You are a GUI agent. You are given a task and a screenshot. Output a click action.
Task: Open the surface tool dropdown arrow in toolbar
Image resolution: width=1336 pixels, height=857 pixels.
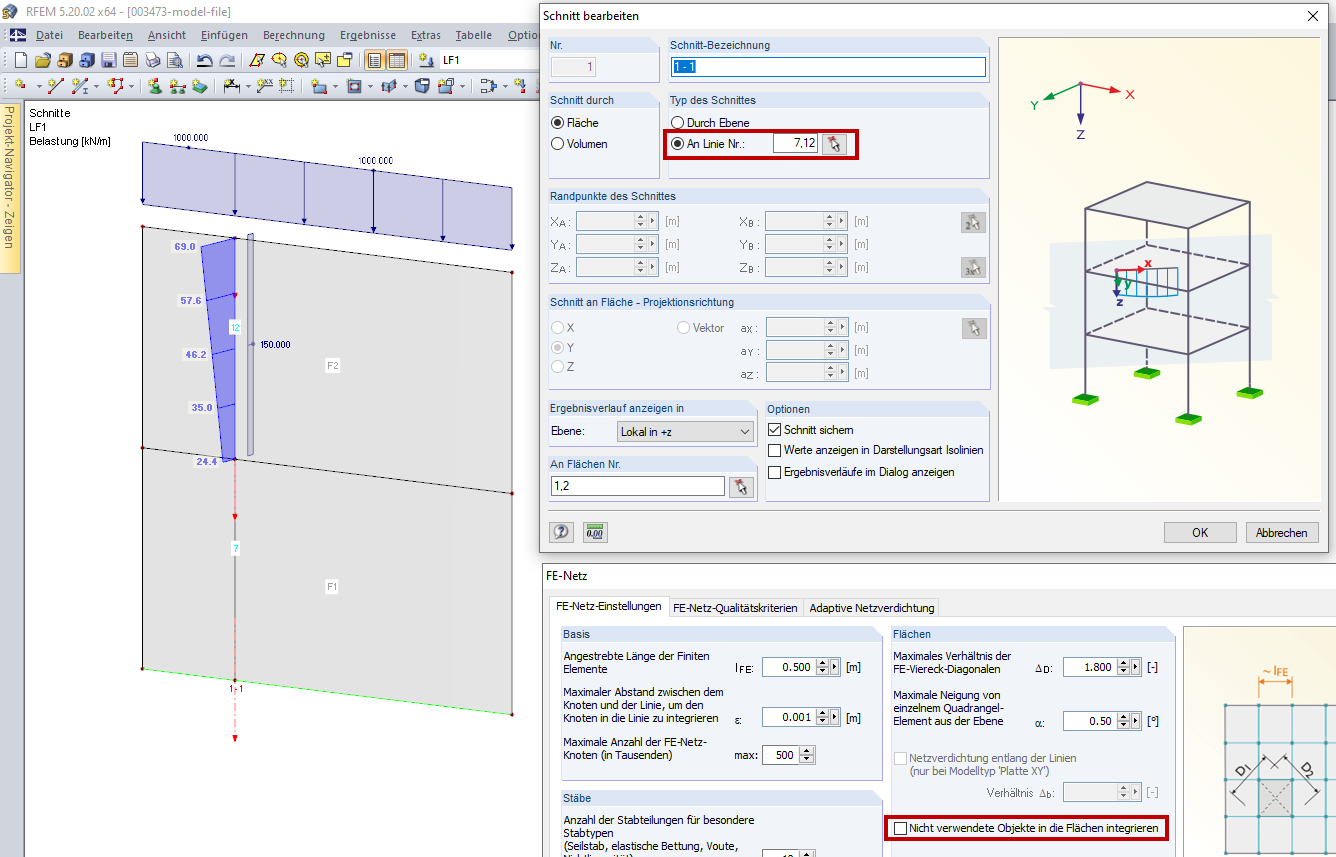point(335,87)
